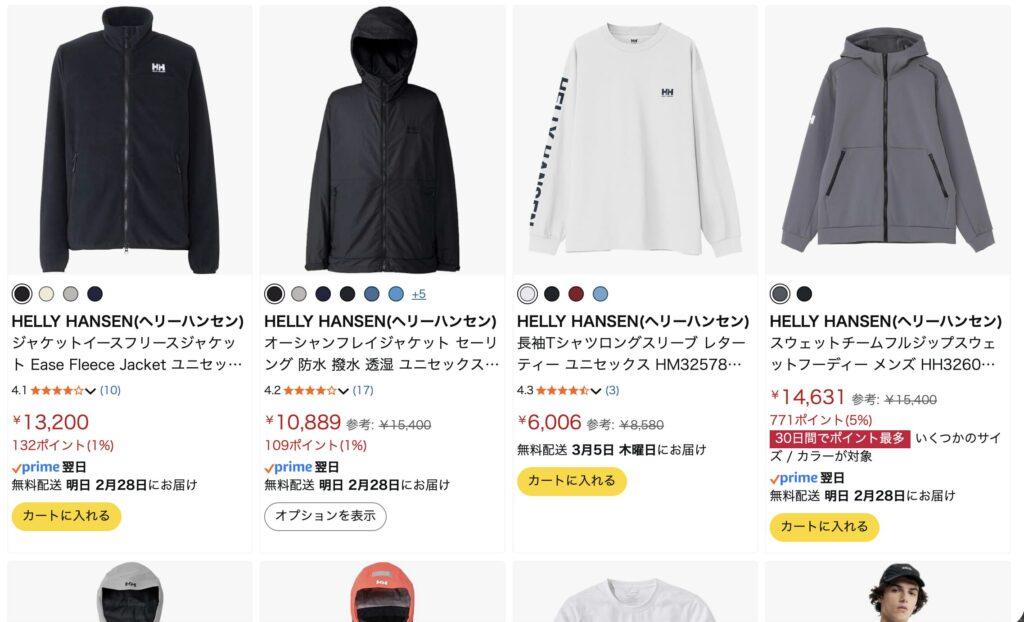
Task: Choose the black swatch under the gray sweat hoodie
Action: tap(804, 294)
